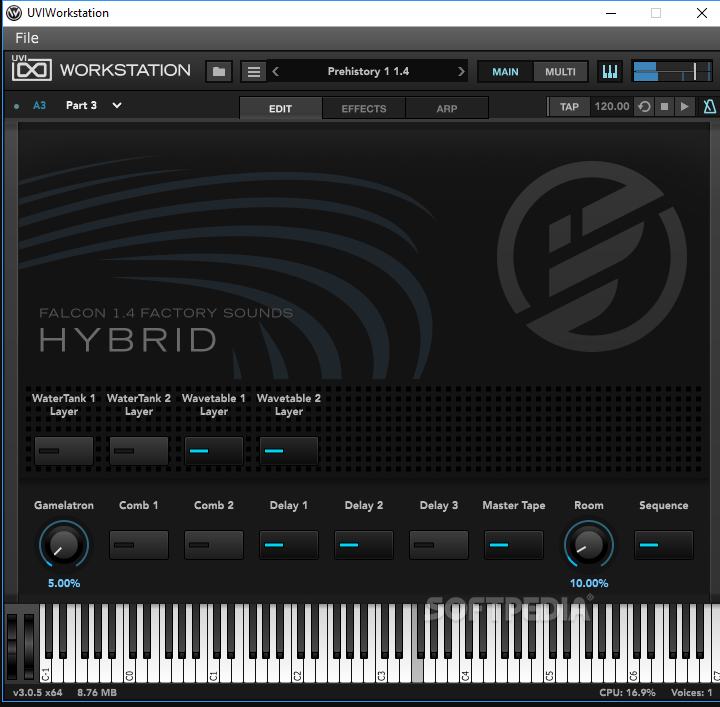Open the hamburger menu icon
The width and height of the screenshot is (720, 707).
coord(253,72)
